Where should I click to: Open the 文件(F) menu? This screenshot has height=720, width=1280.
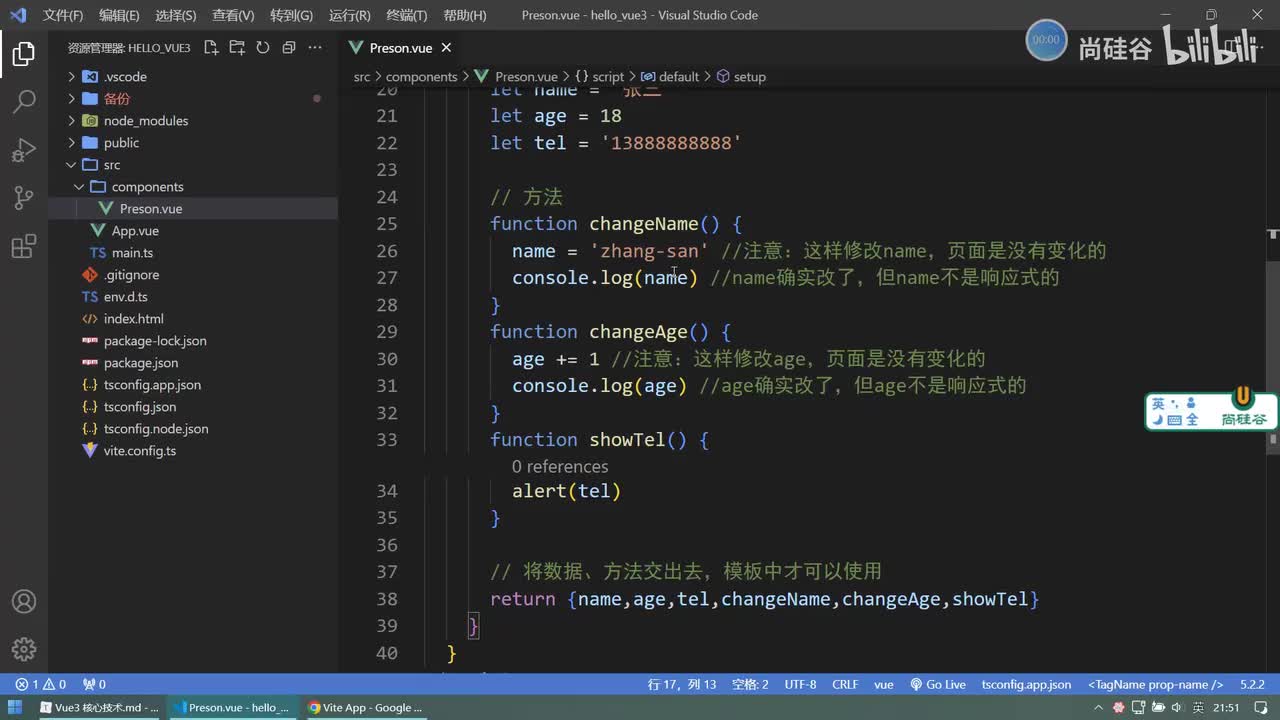[63, 15]
